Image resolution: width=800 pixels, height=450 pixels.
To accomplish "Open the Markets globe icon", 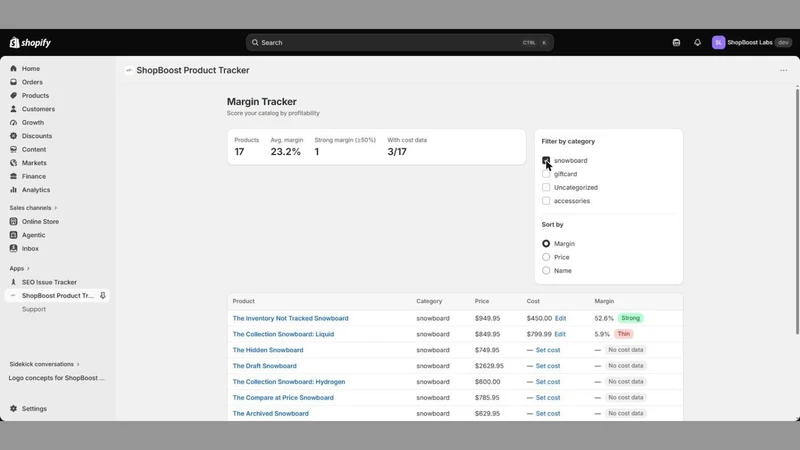I will click(13, 163).
